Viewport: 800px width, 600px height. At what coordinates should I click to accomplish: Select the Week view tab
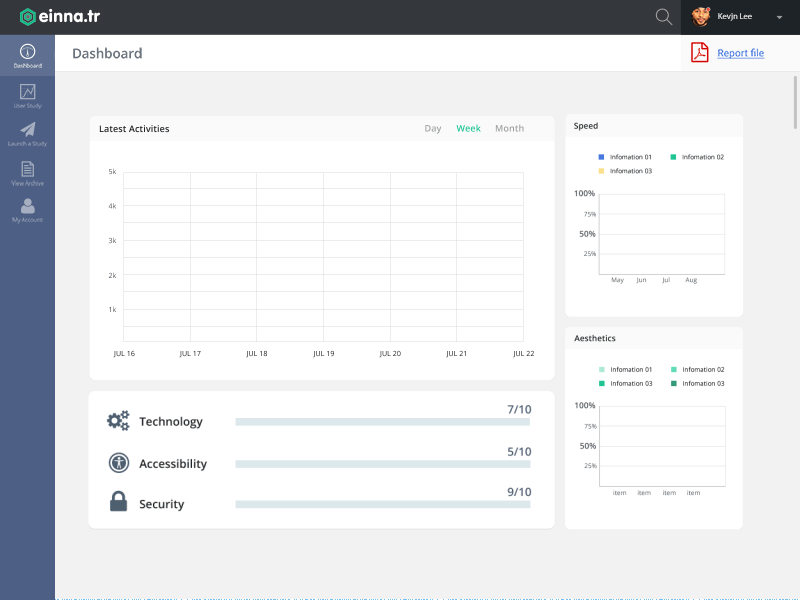(x=468, y=128)
